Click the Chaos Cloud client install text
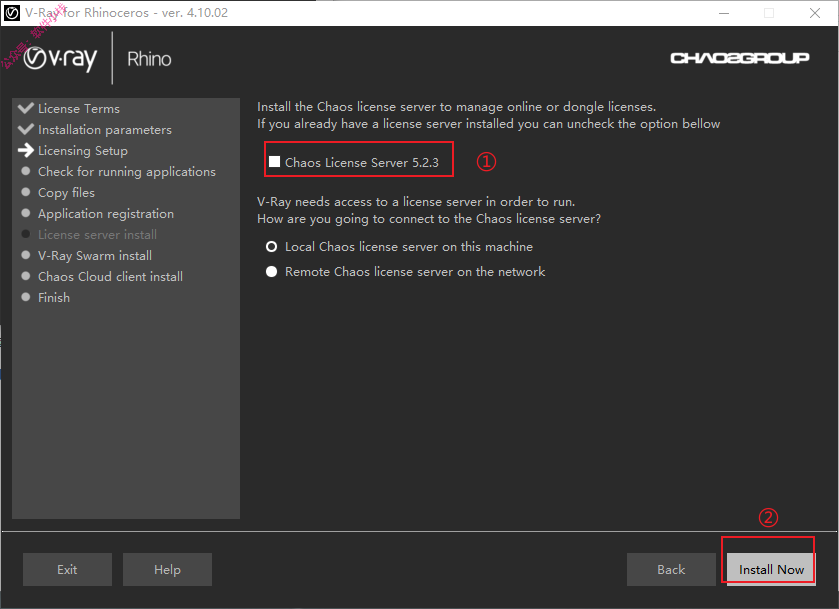 [110, 277]
